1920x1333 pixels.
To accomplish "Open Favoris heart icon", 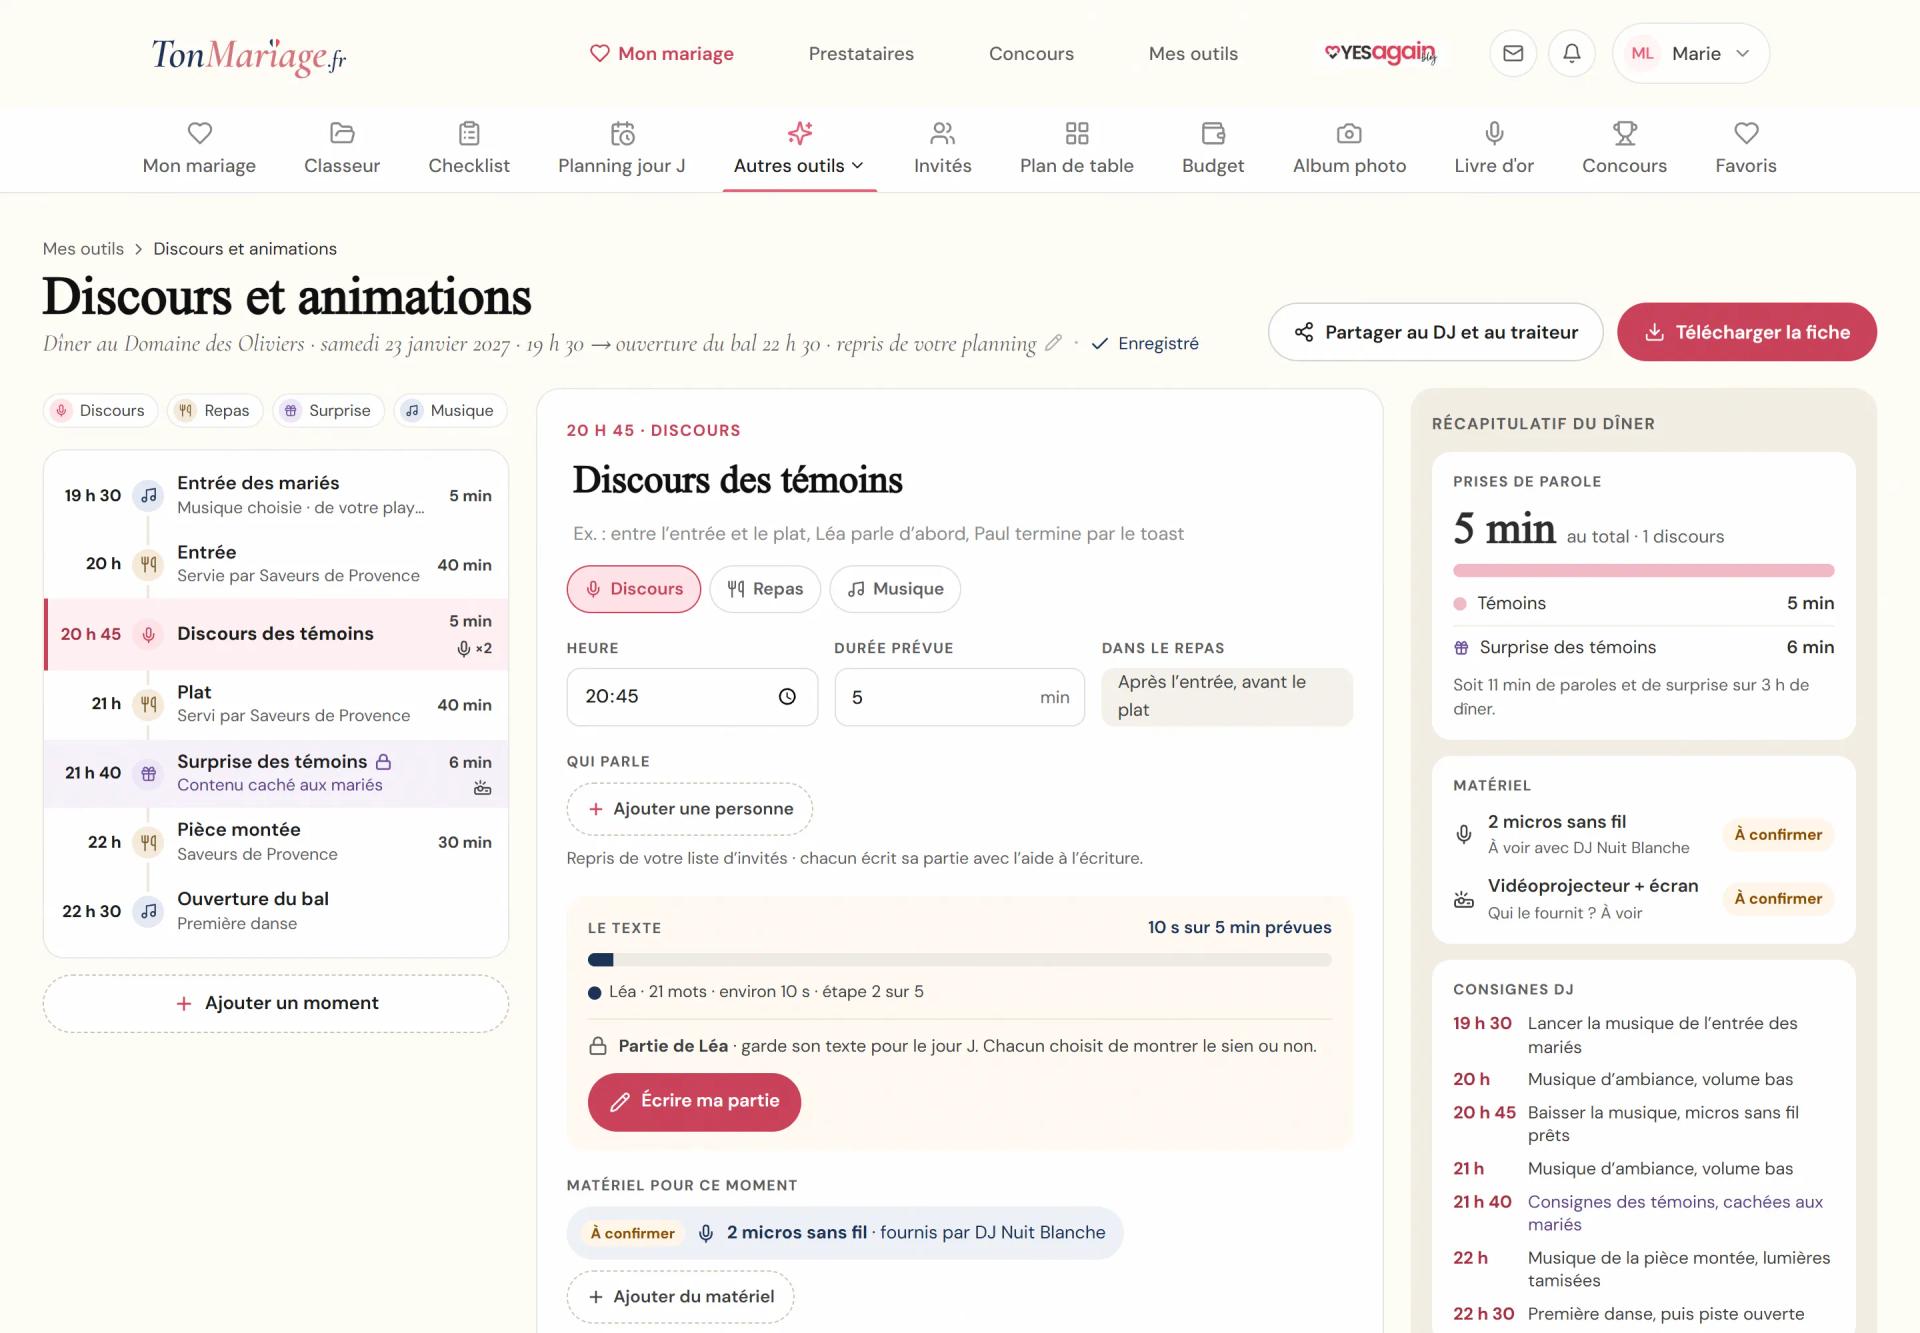I will [x=1746, y=133].
